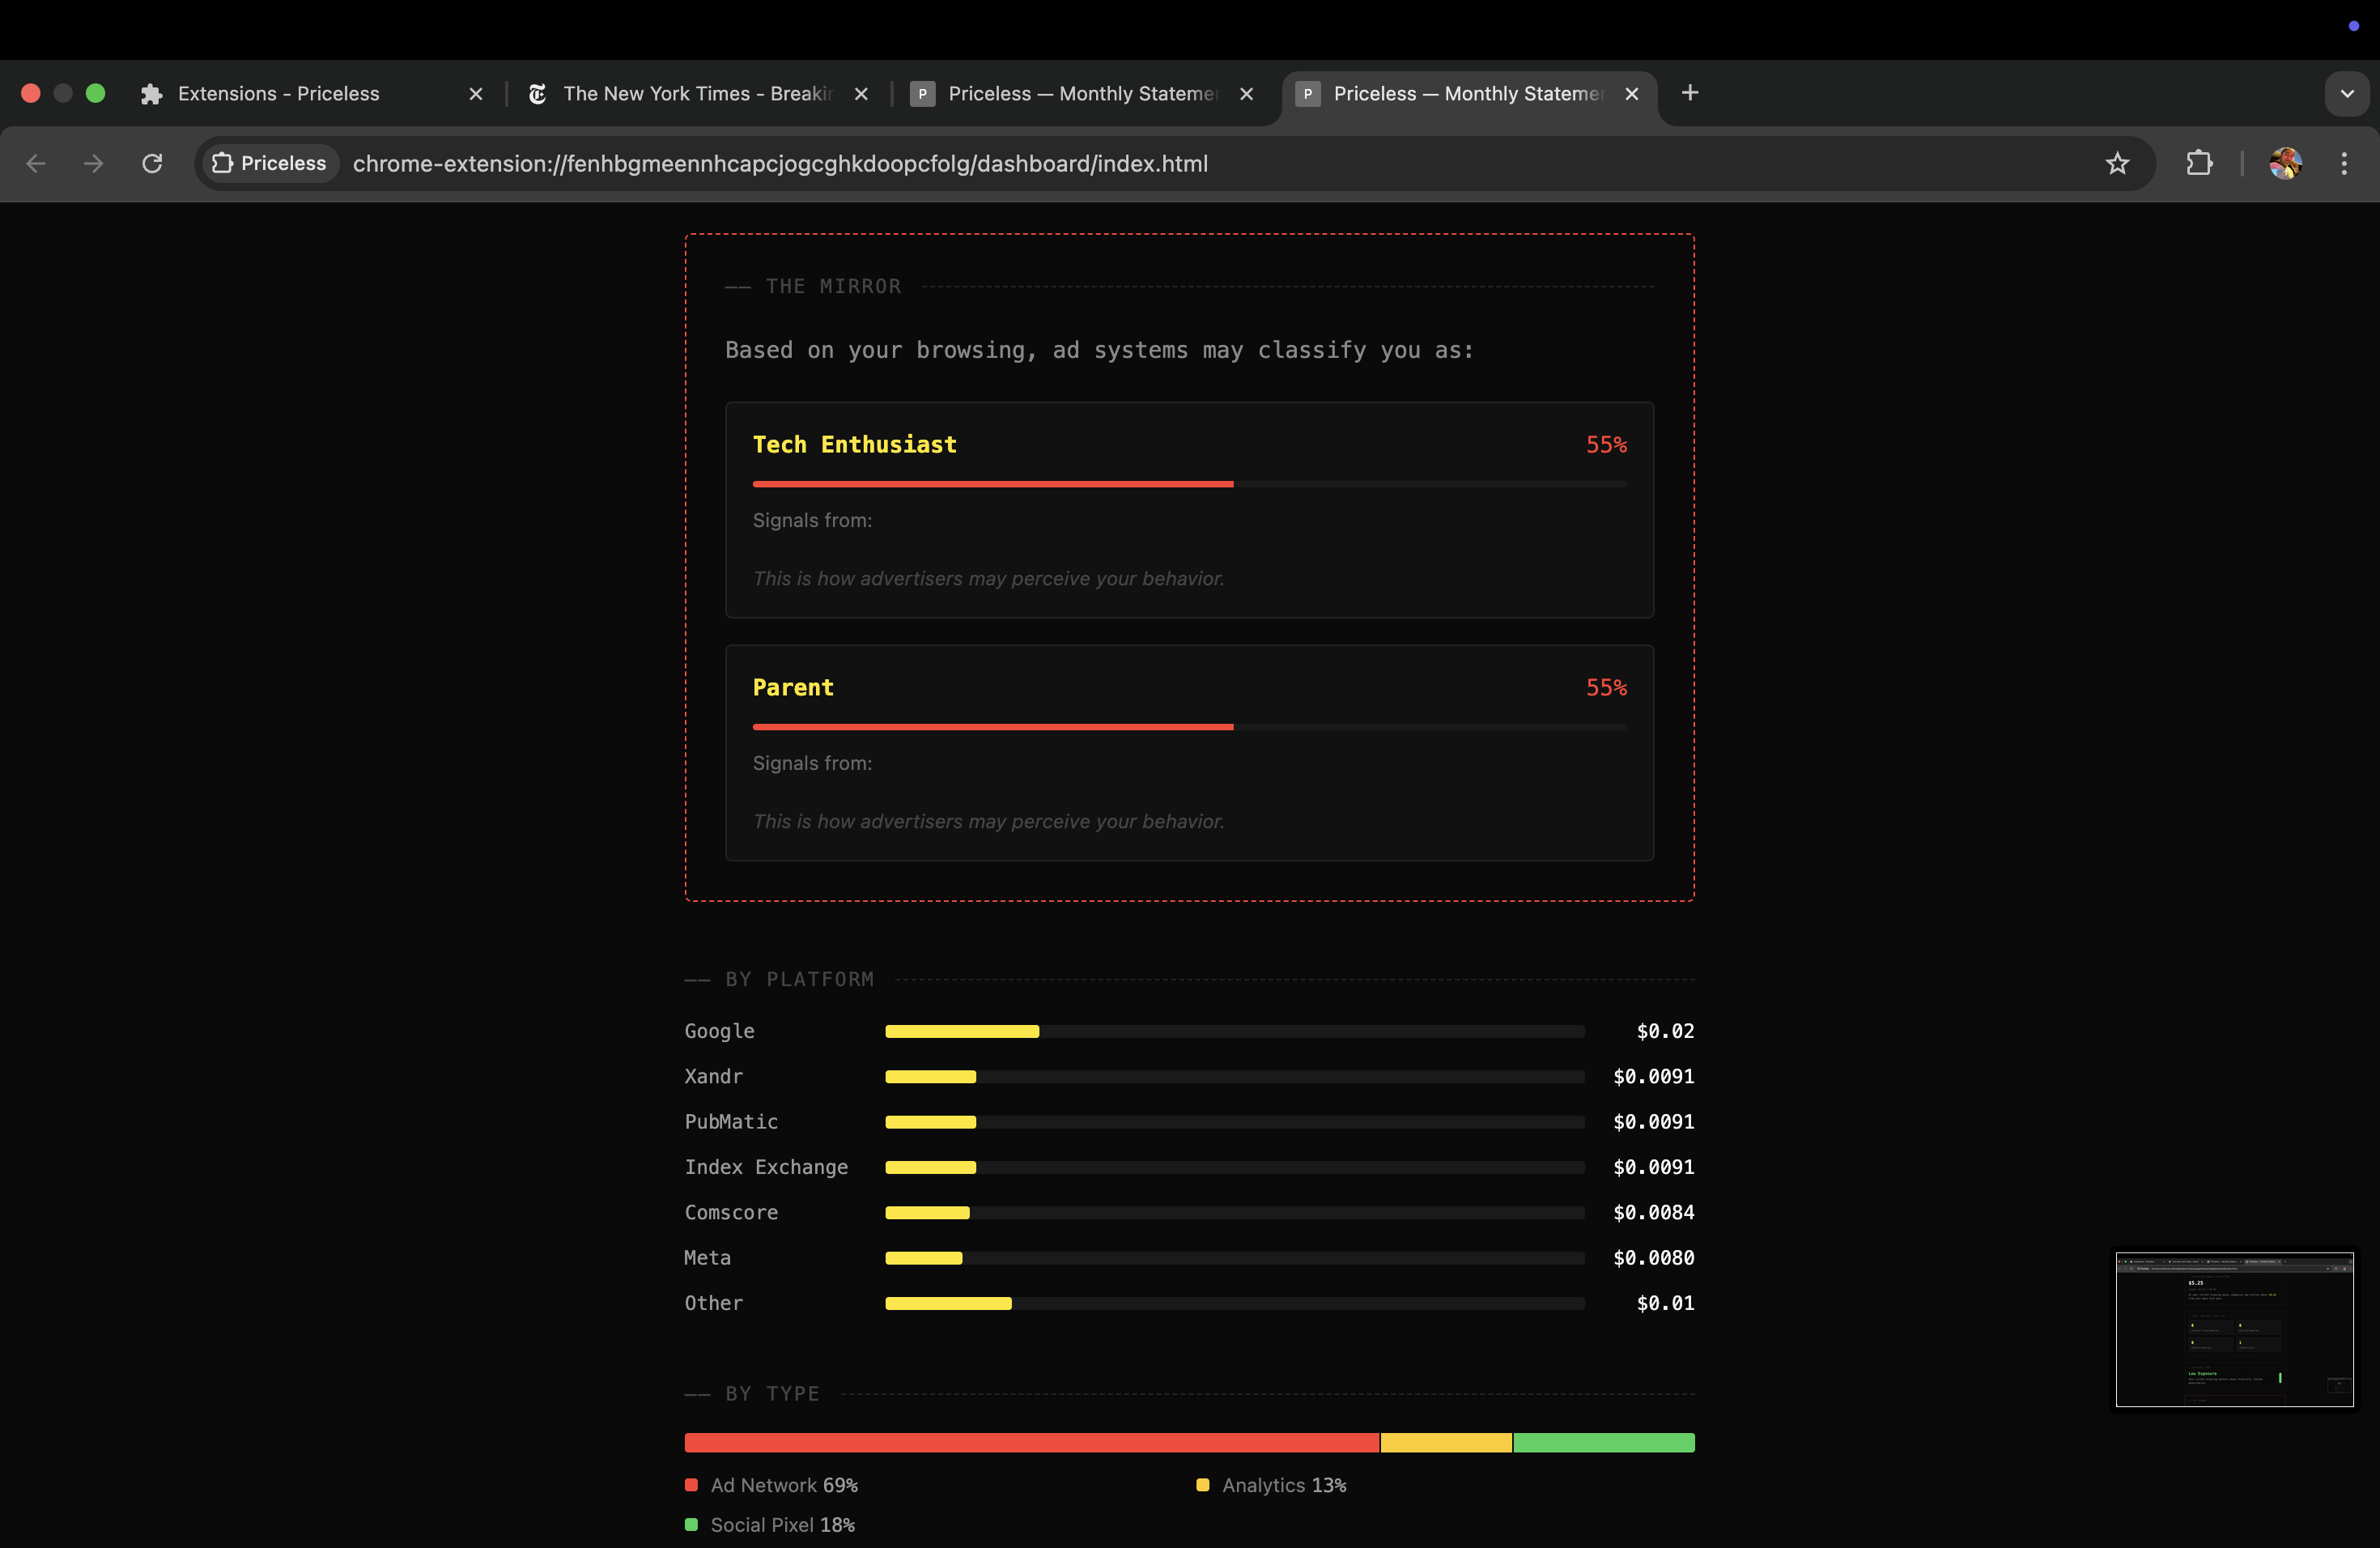
Task: Click the screenshot thumbnail preview
Action: click(x=2234, y=1329)
